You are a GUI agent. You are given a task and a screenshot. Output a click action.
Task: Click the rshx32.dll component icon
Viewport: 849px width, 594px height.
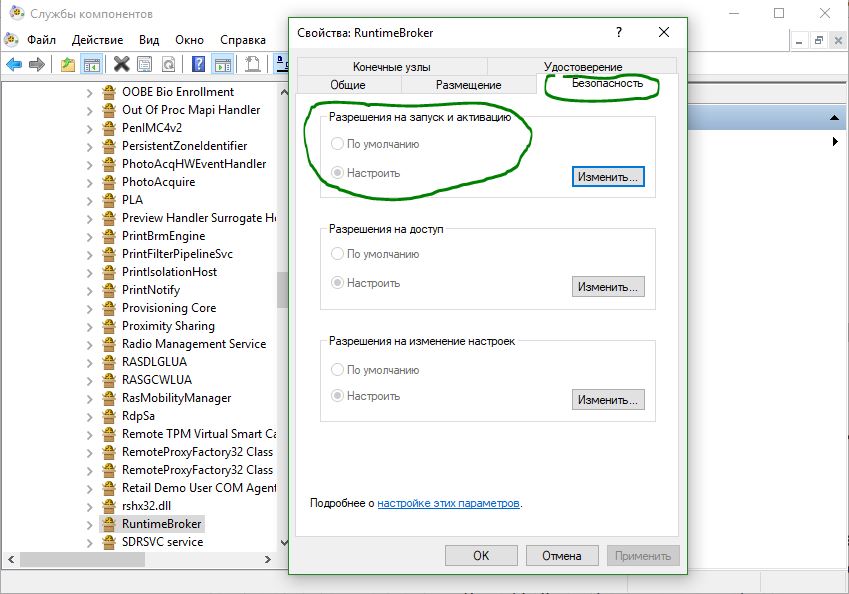tap(109, 506)
